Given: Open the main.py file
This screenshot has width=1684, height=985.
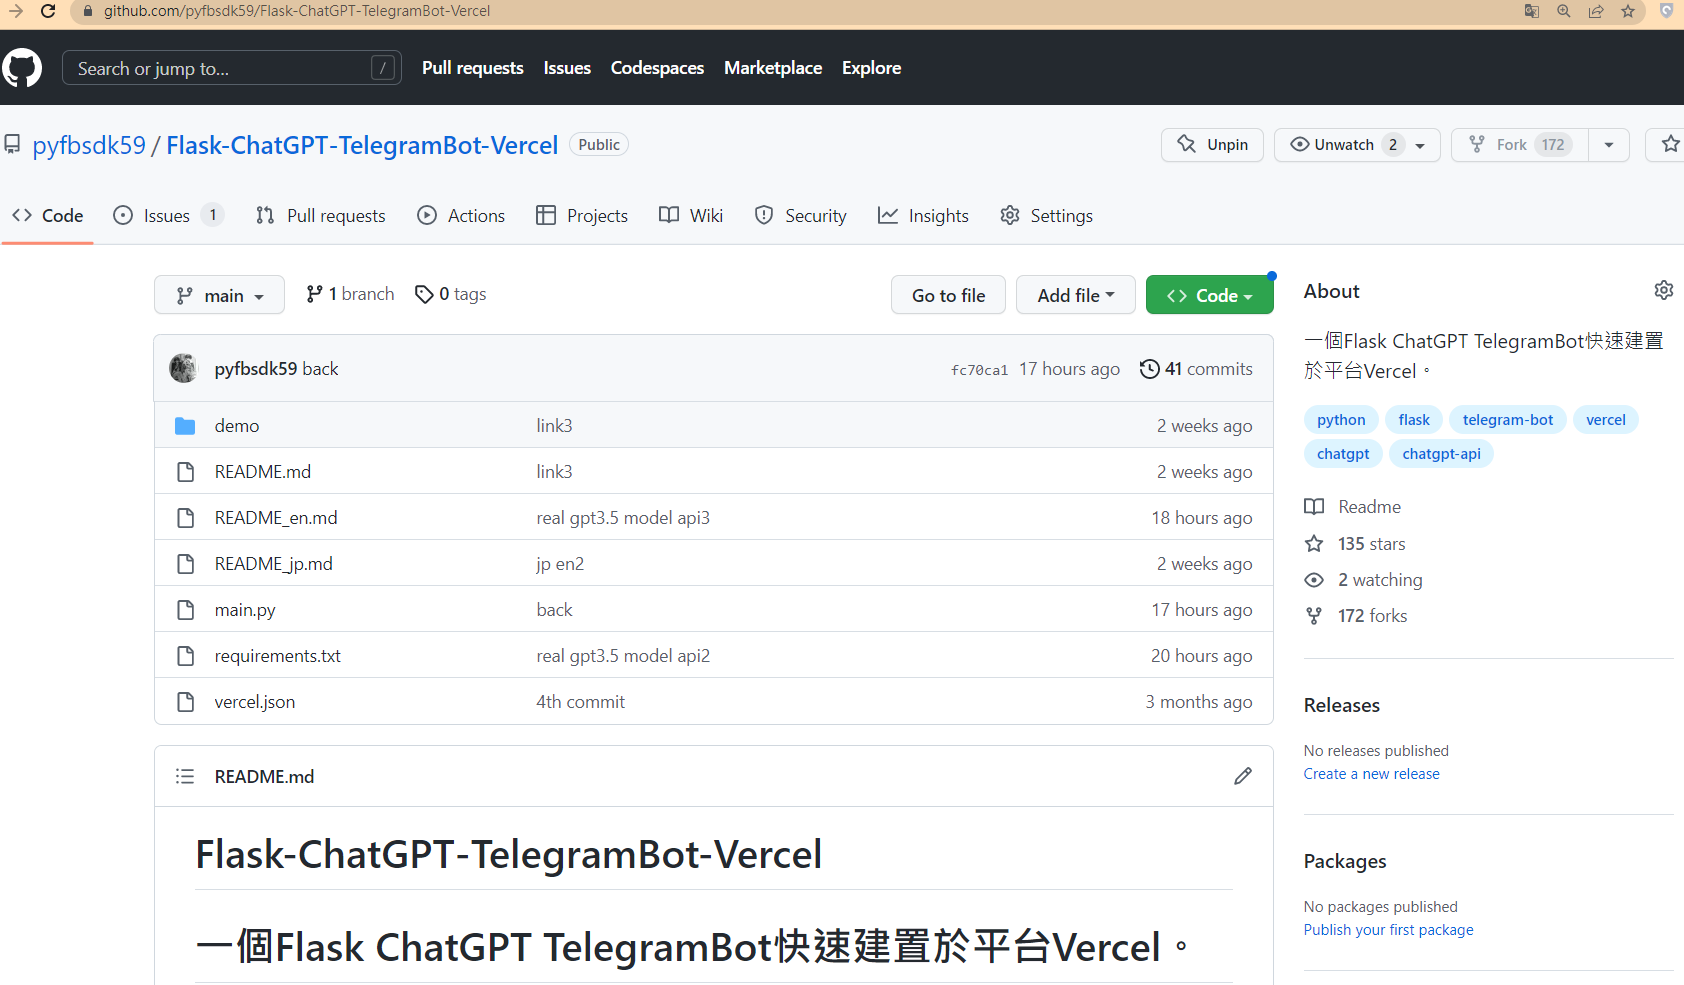Looking at the screenshot, I should pyautogui.click(x=245, y=610).
